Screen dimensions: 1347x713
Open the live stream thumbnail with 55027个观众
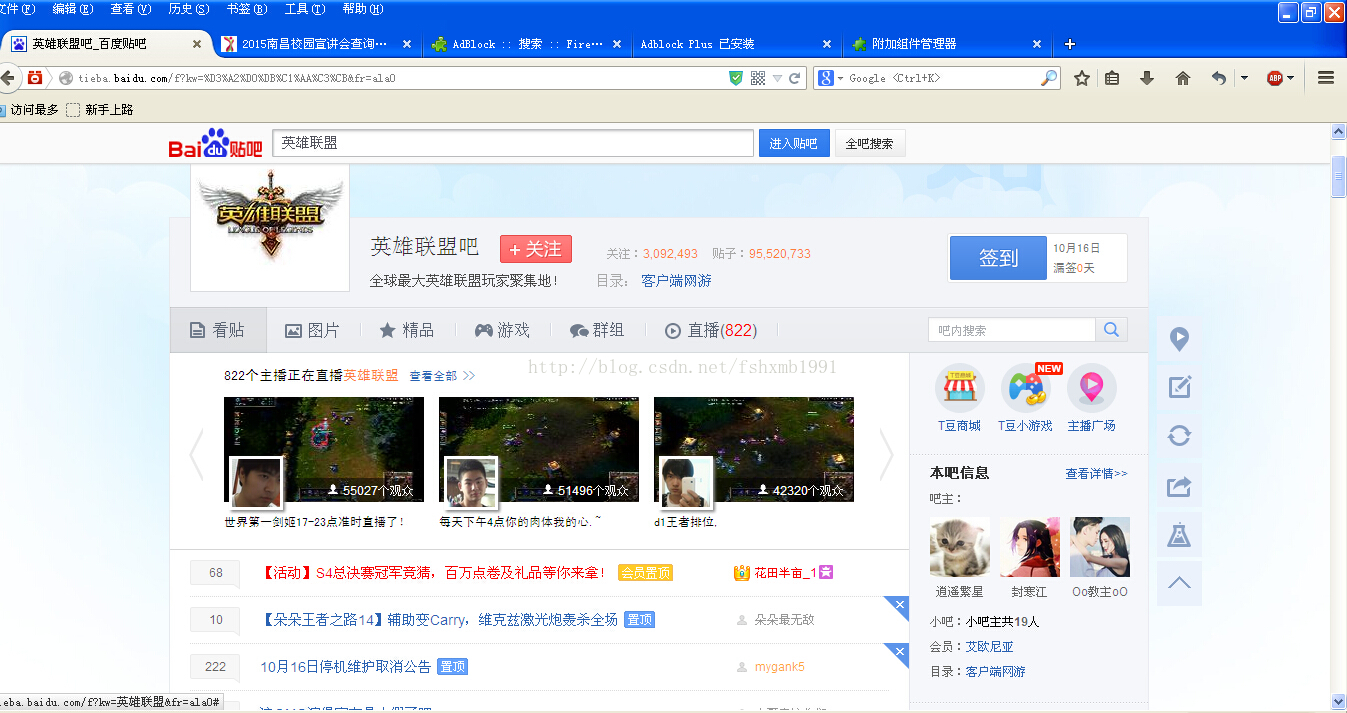[x=324, y=449]
